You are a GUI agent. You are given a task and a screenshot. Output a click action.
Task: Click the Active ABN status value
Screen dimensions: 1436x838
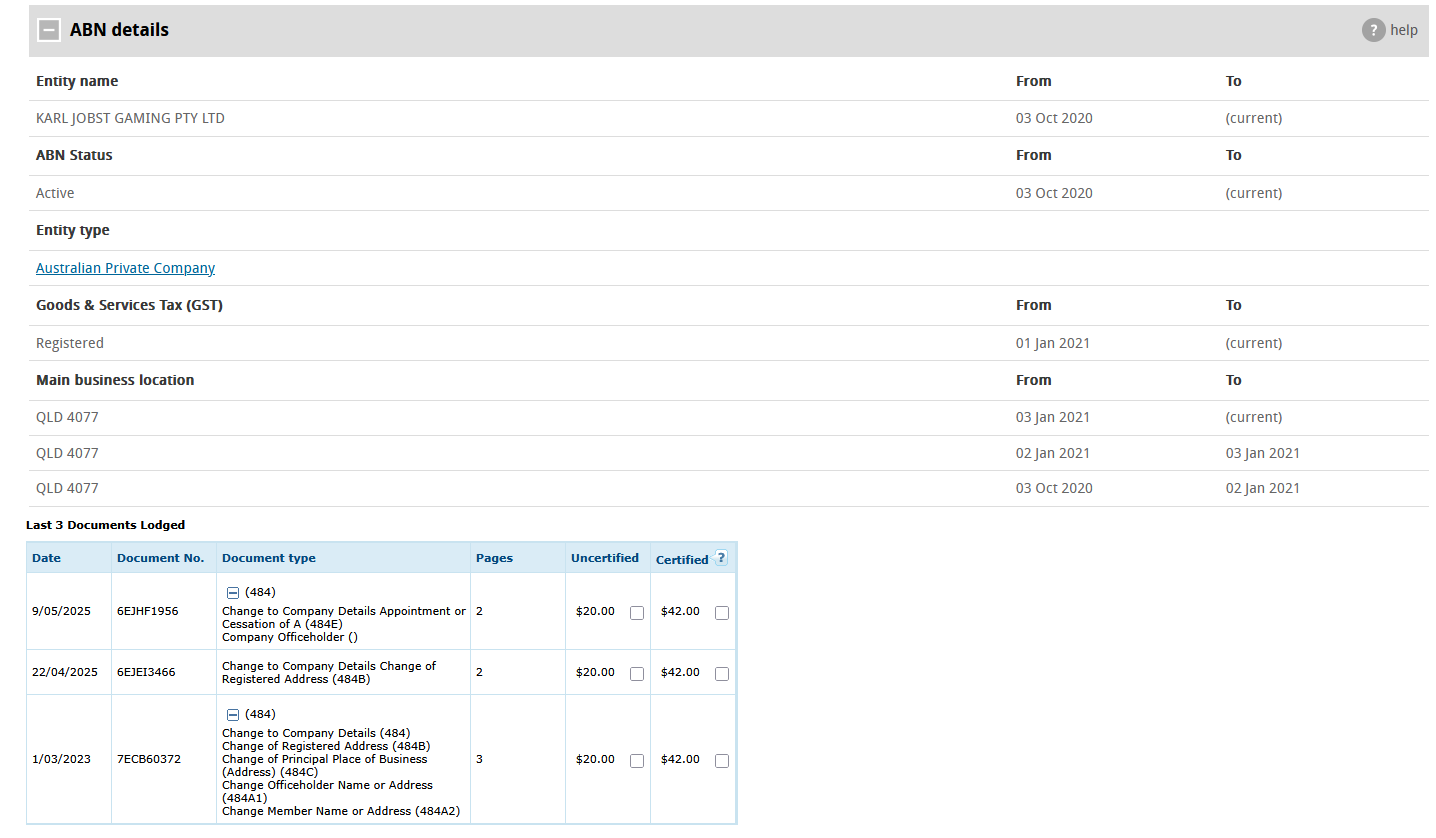coord(55,193)
